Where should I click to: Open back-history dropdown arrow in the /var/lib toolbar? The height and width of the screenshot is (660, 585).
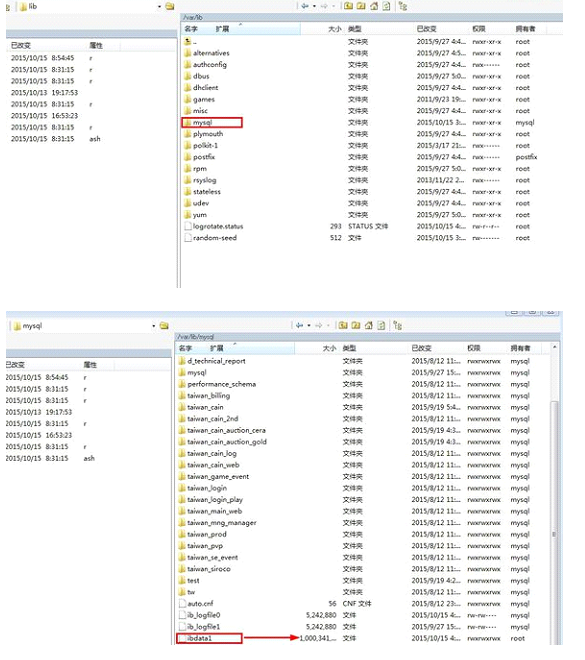click(314, 6)
